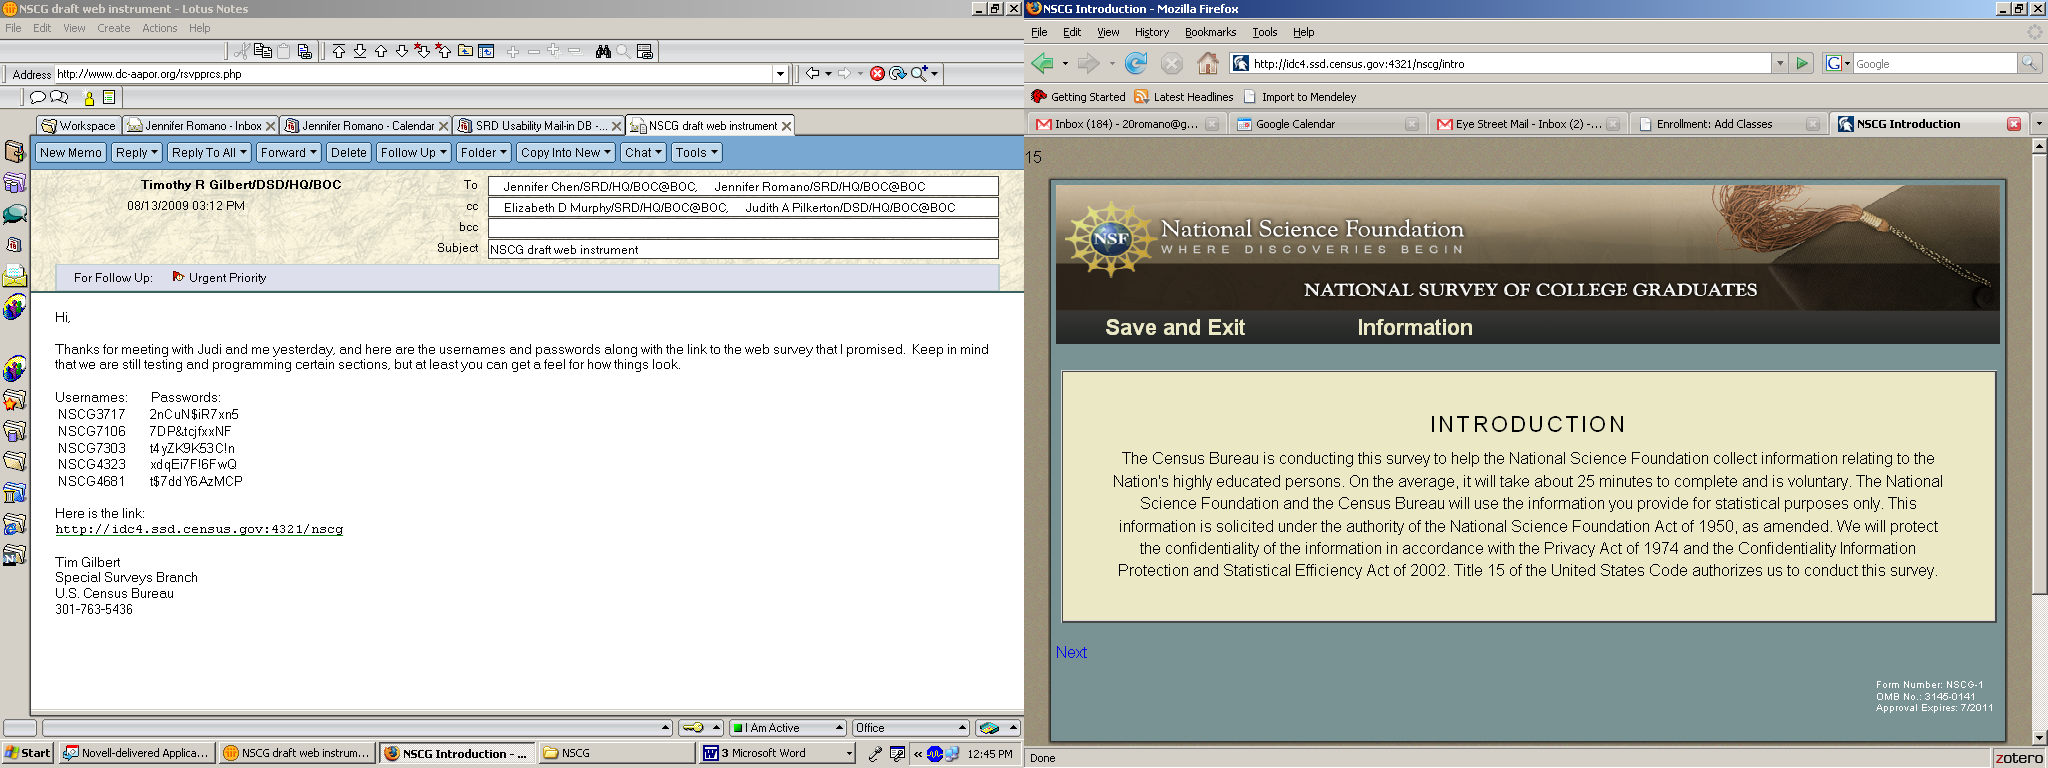Click the previous-unread starred up arrow icon
This screenshot has height=768, width=2048.
pos(443,51)
